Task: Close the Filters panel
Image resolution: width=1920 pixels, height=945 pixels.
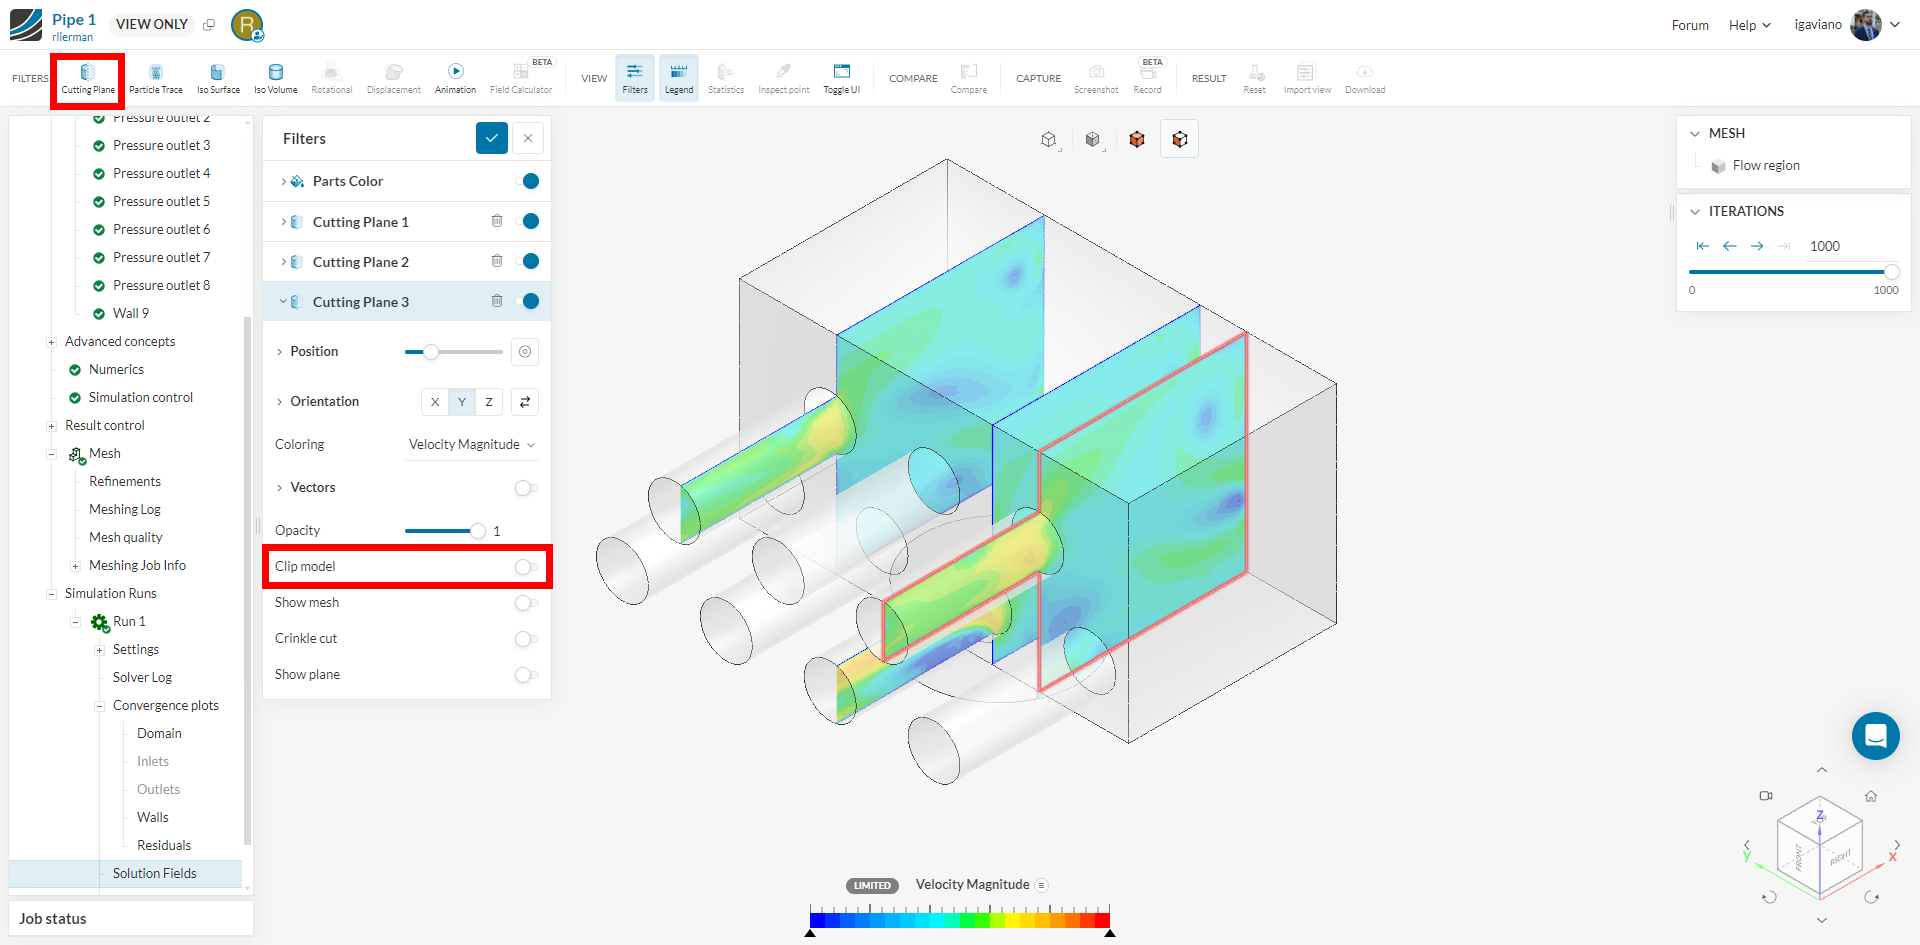Action: [x=528, y=138]
